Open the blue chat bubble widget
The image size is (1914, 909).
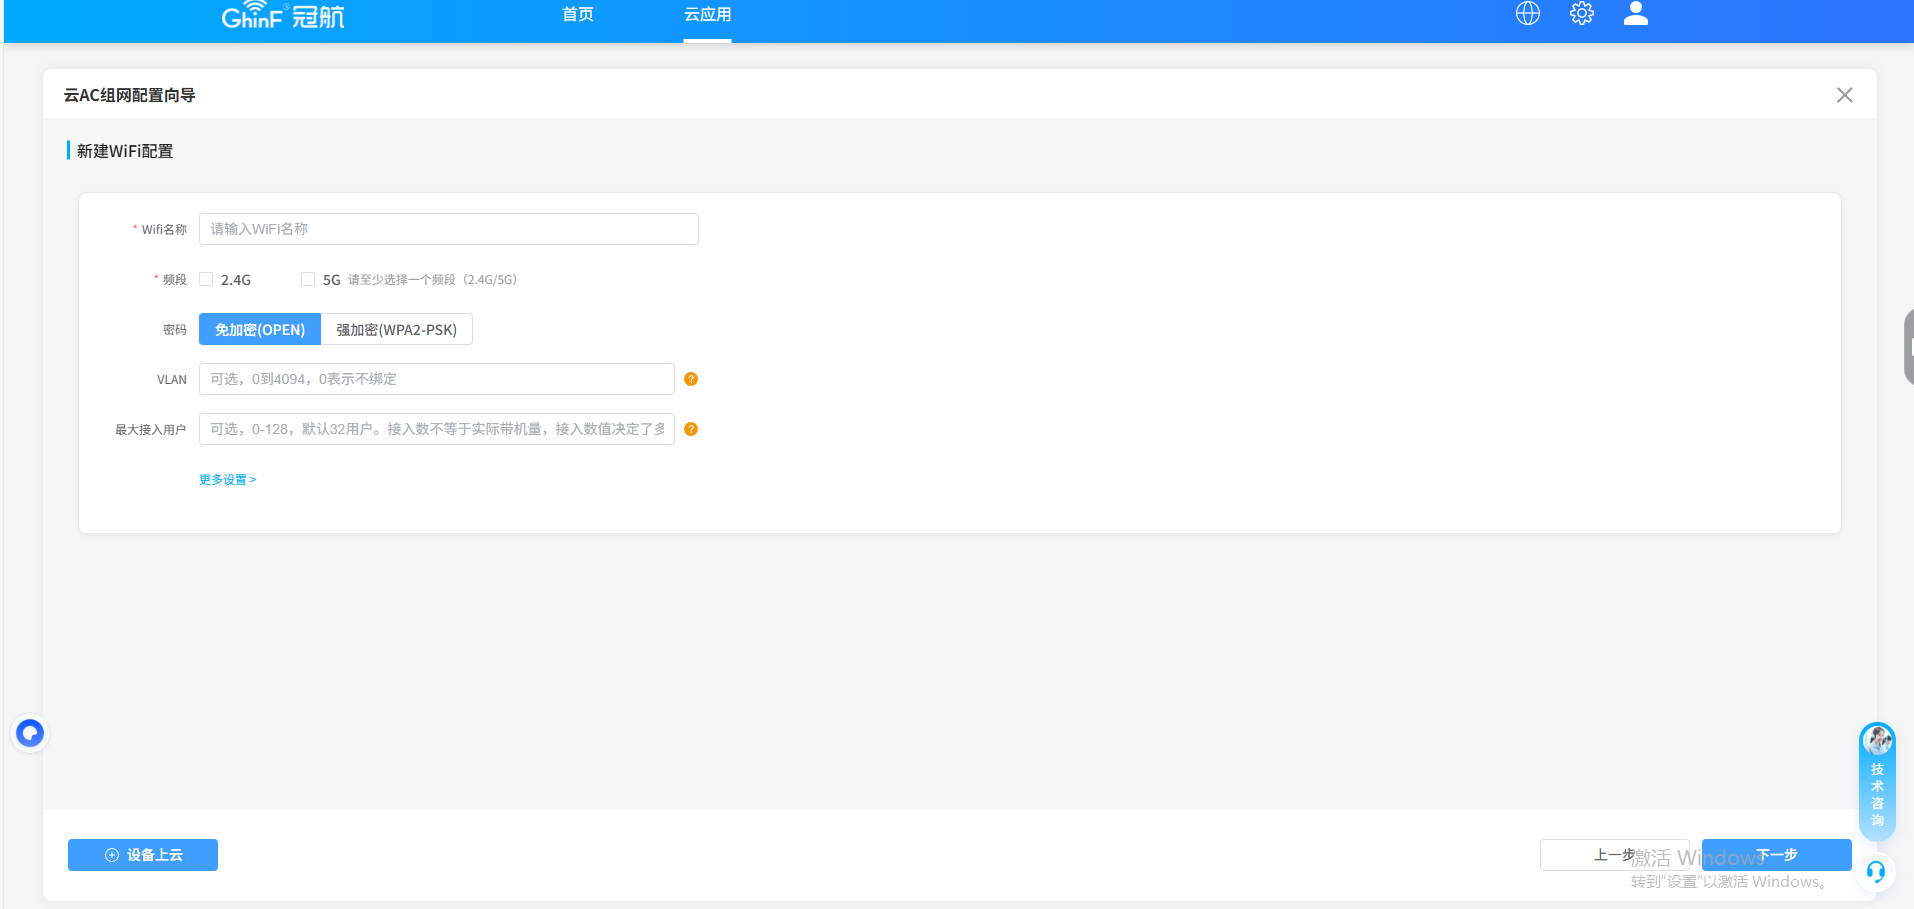[30, 734]
